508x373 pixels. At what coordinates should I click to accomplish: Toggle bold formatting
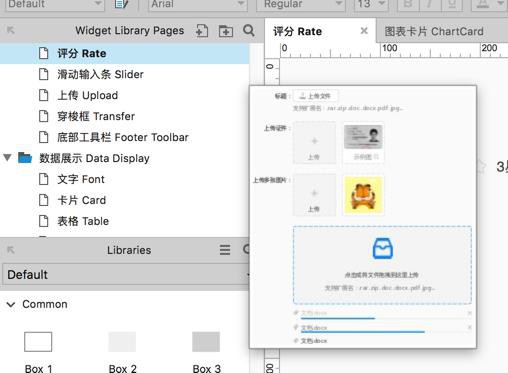click(408, 4)
